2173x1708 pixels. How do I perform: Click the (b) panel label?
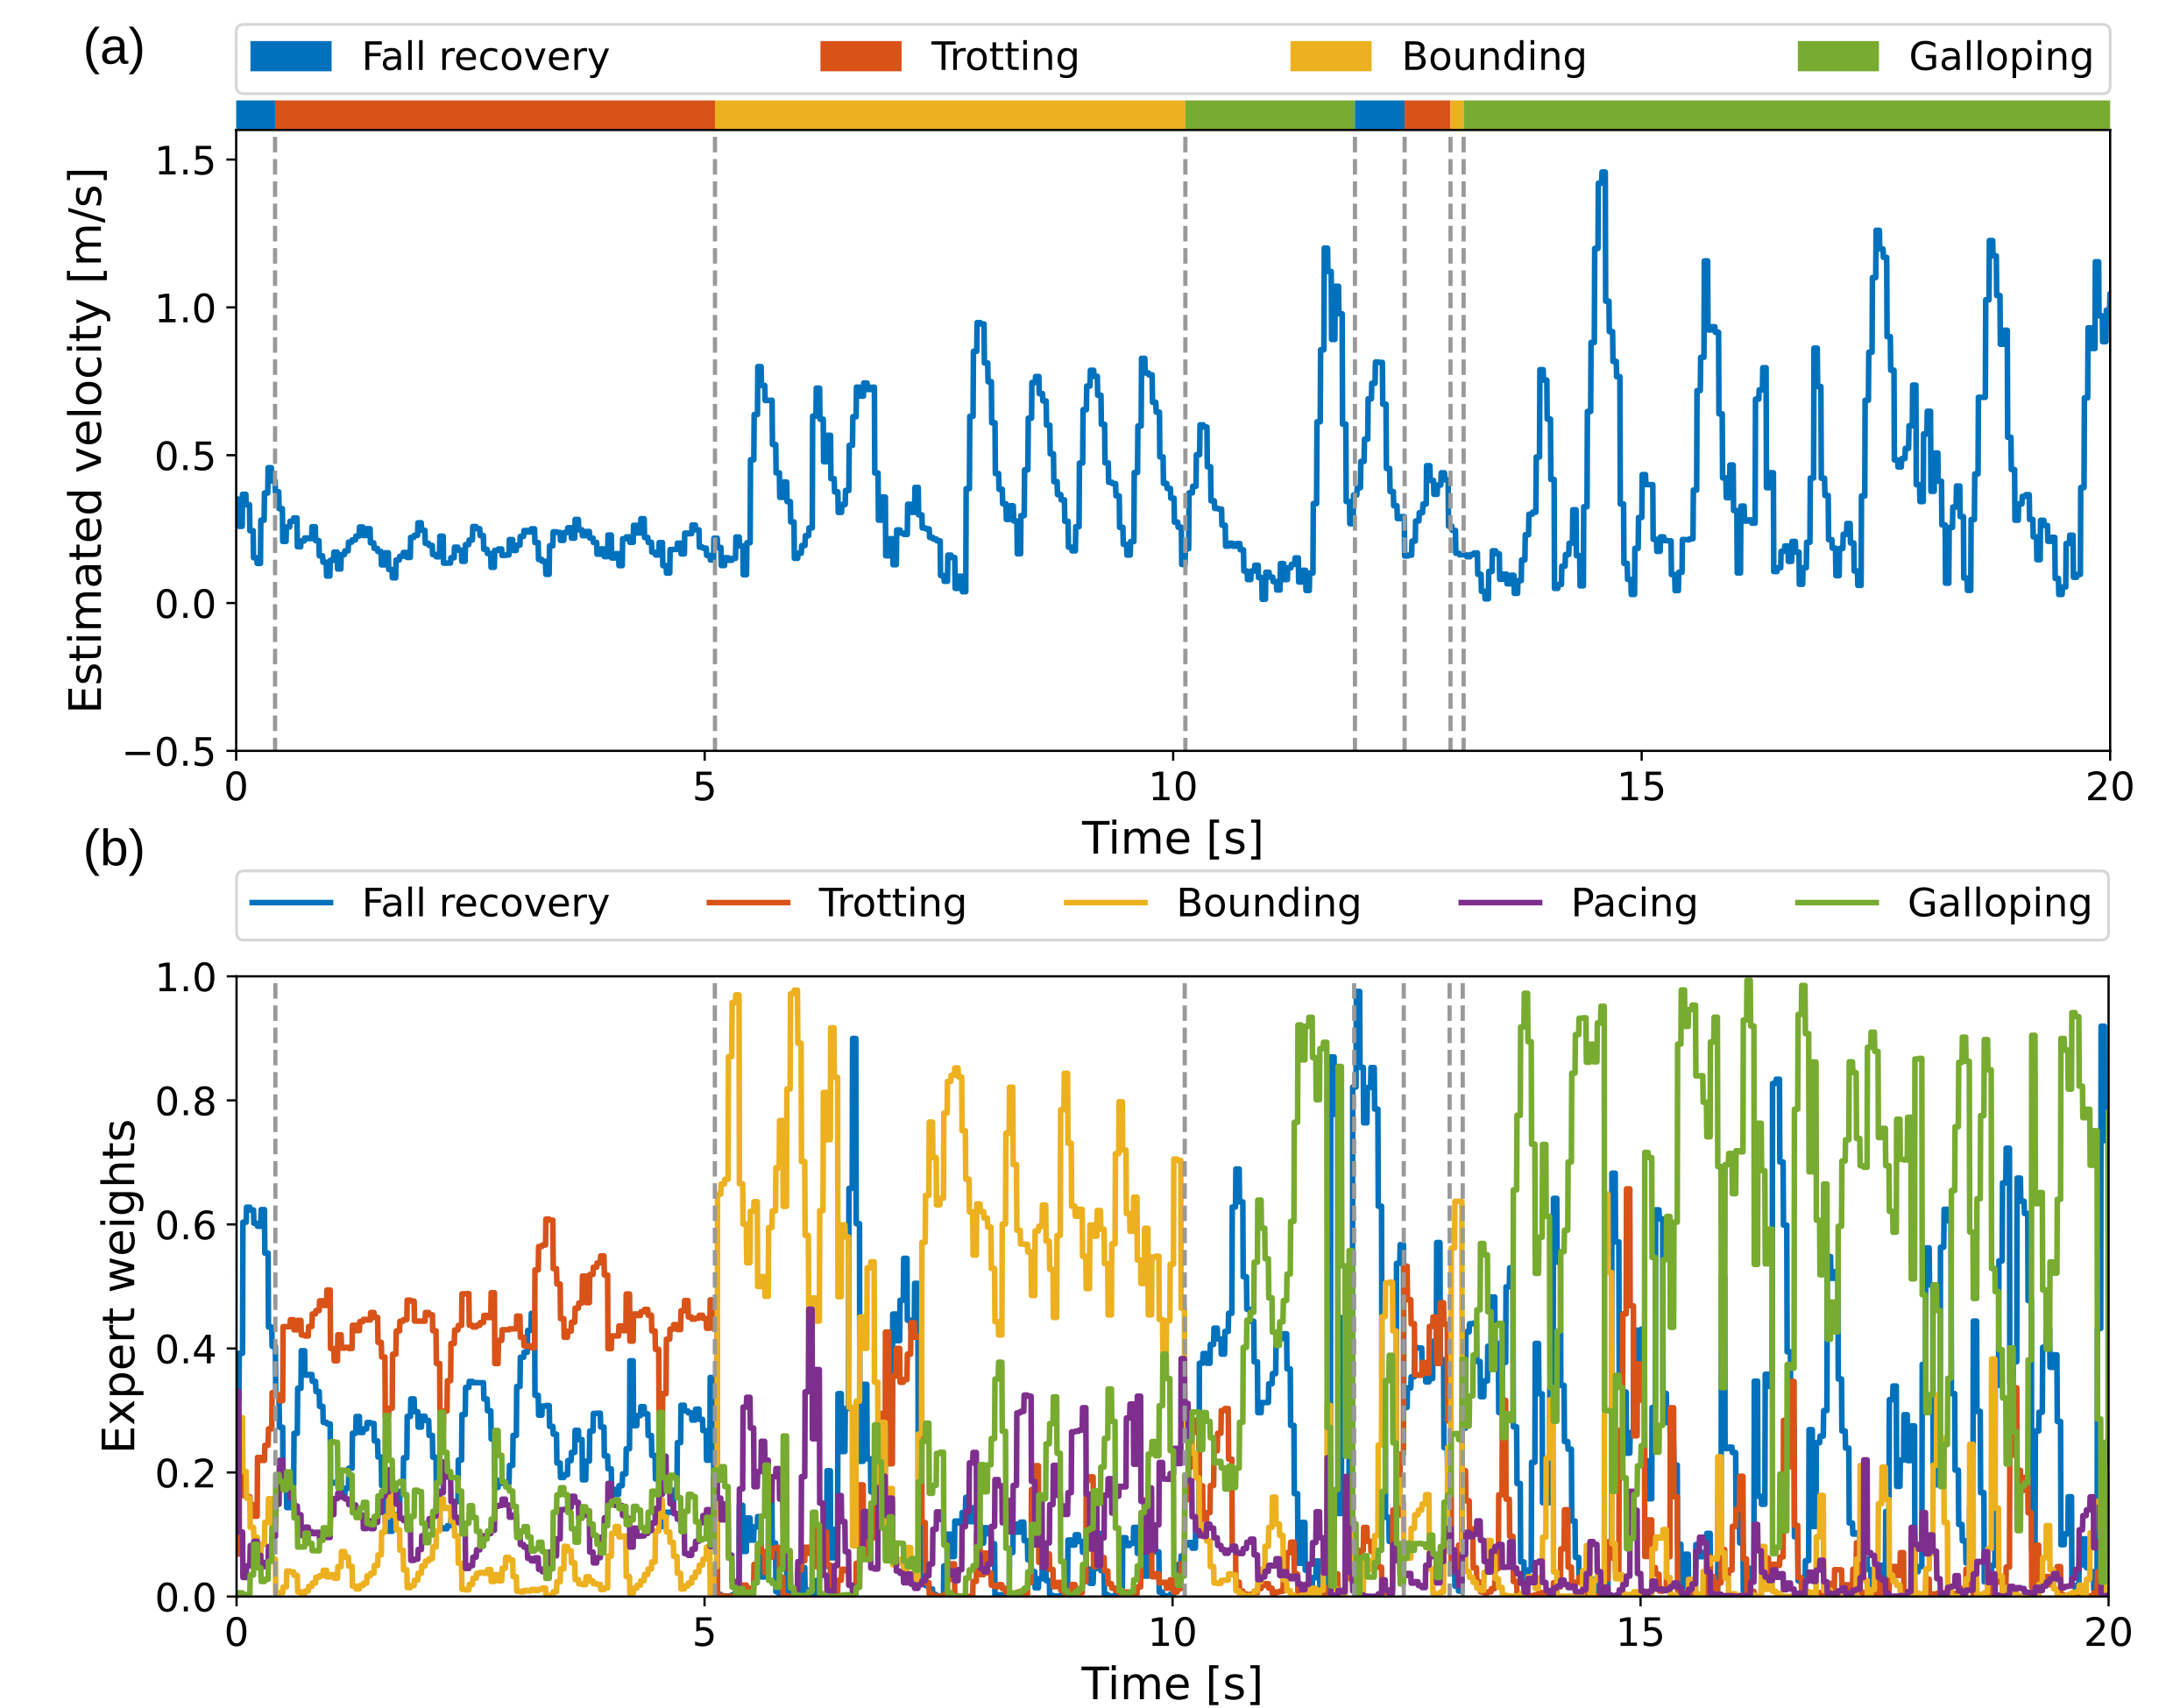click(x=114, y=851)
